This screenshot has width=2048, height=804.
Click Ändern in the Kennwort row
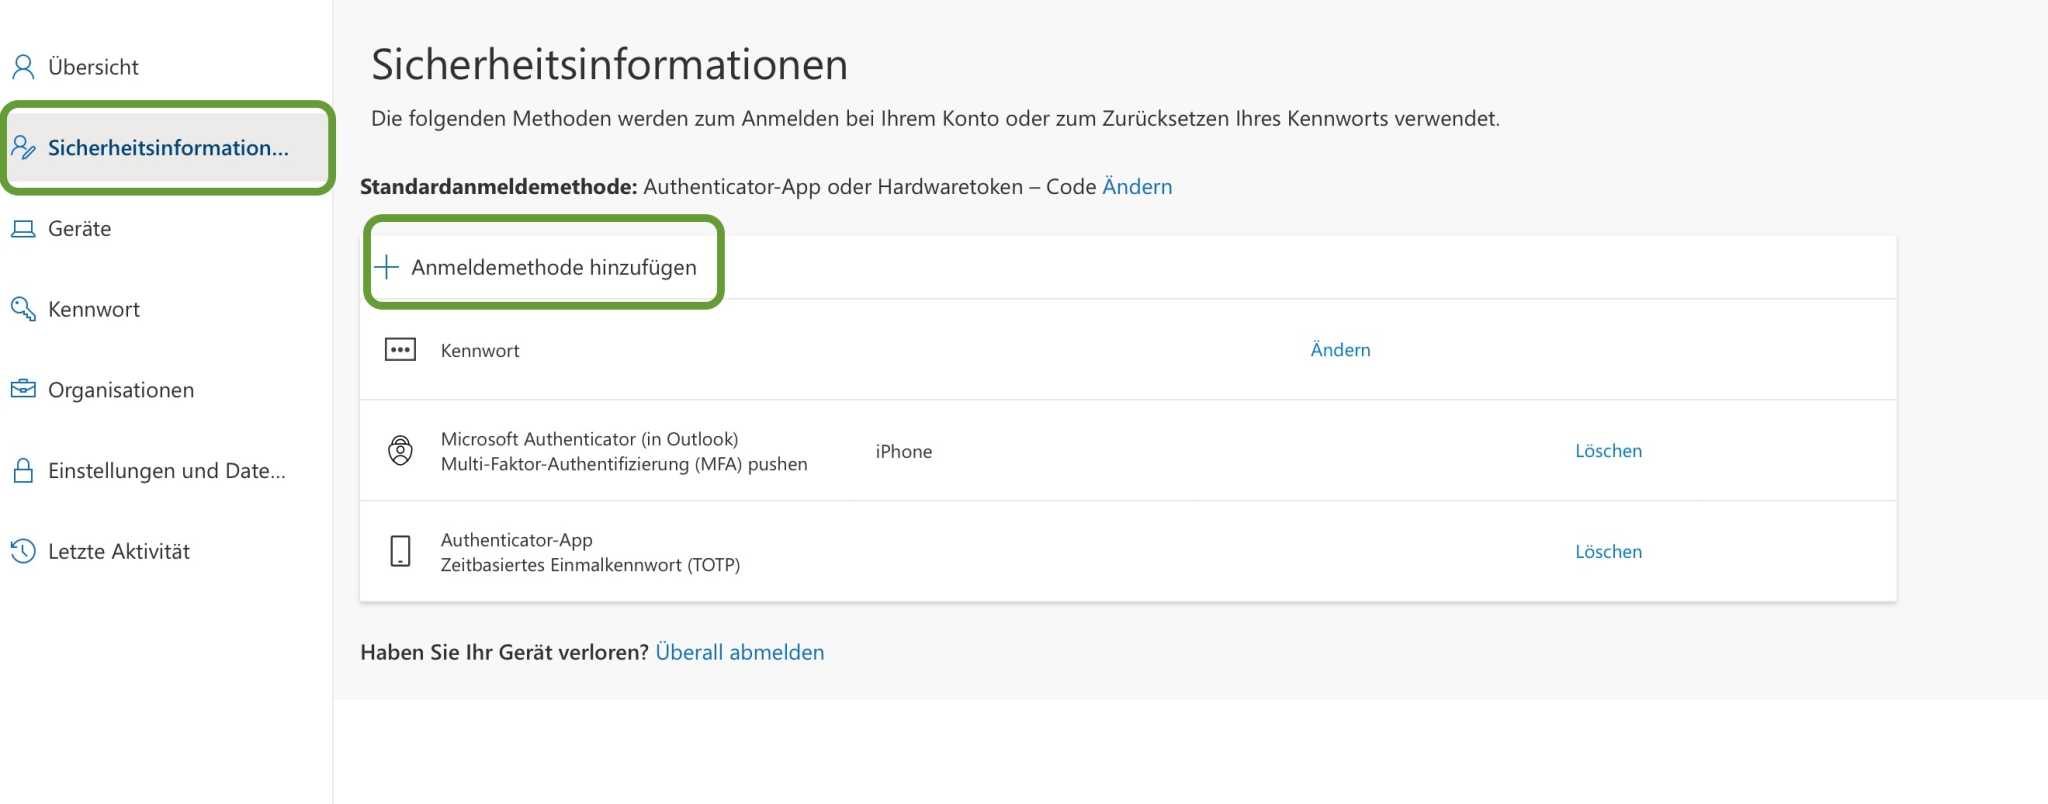pos(1339,349)
